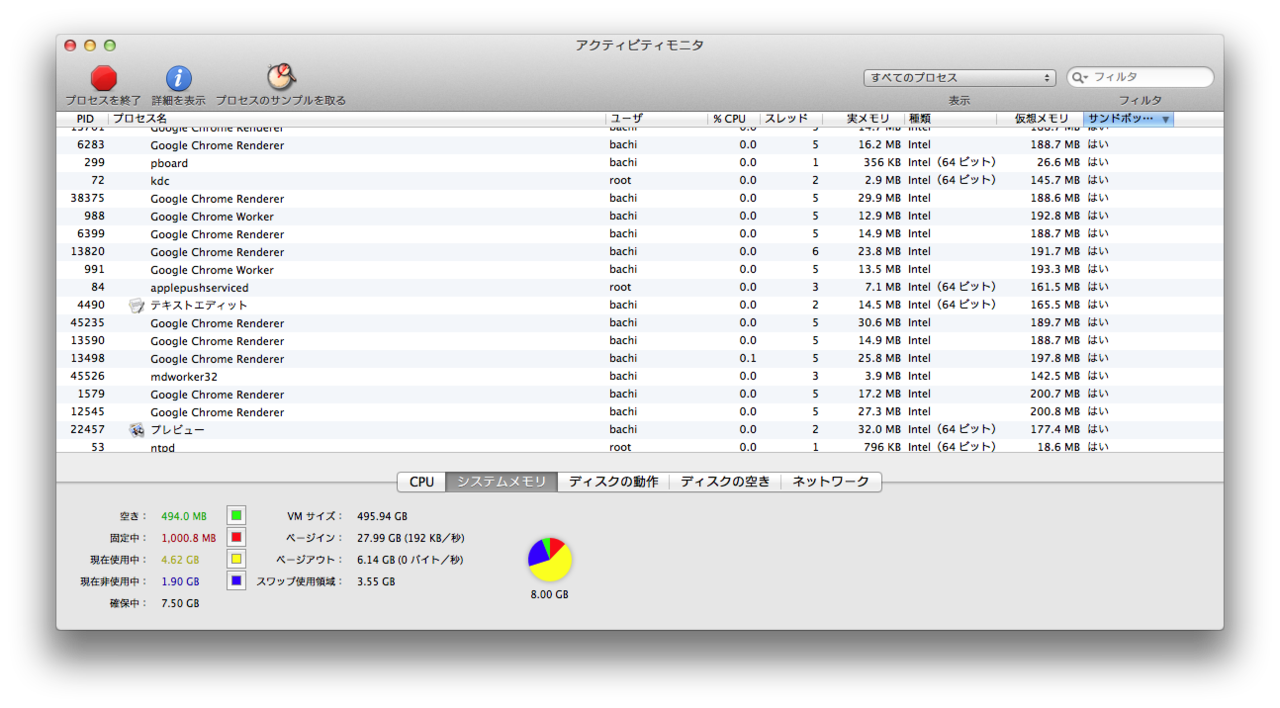The height and width of the screenshot is (708, 1280).
Task: Sort by the スレッド column header
Action: [791, 119]
